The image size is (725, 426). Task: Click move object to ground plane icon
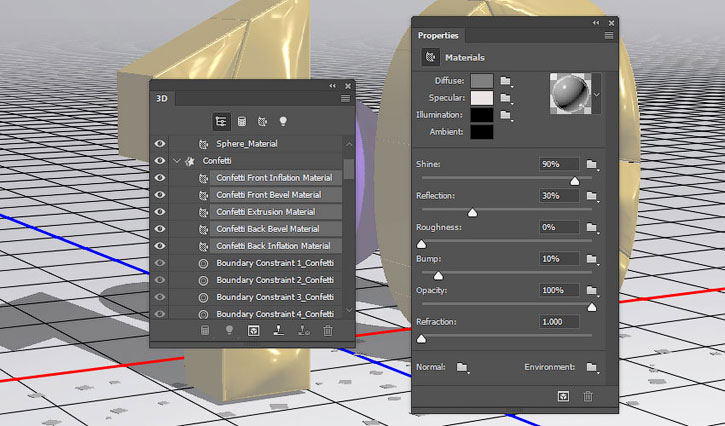pos(278,330)
